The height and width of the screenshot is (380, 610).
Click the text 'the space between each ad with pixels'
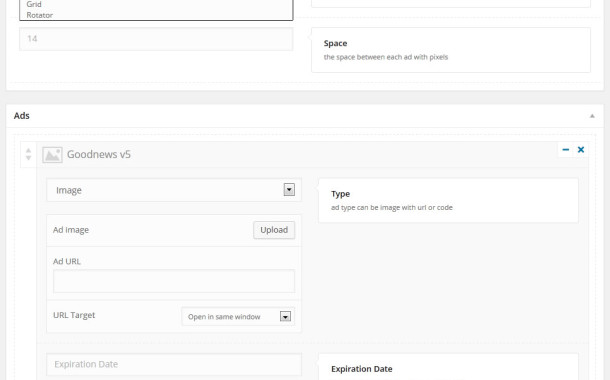[386, 57]
